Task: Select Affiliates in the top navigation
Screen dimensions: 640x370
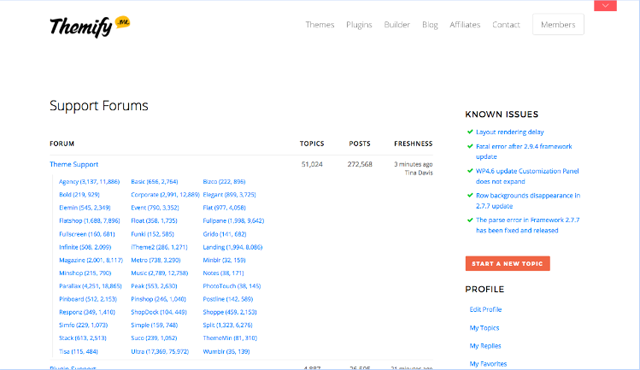Action: point(465,24)
